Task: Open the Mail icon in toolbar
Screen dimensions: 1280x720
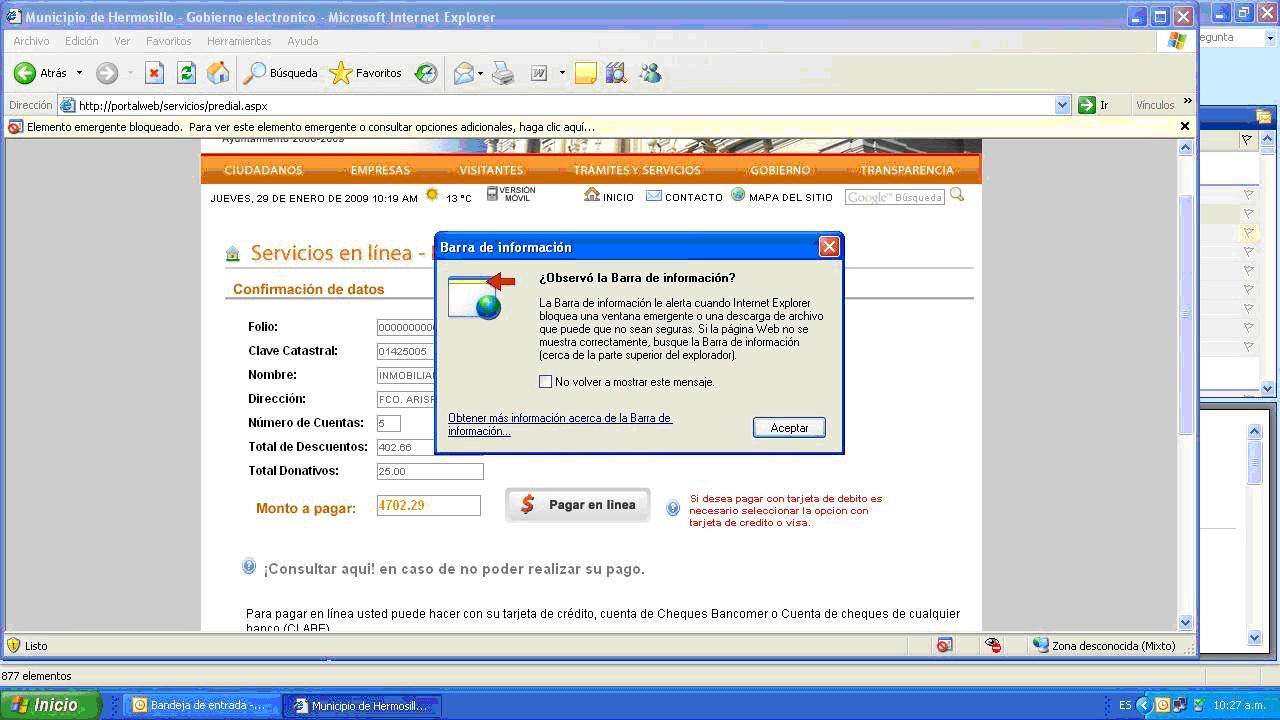Action: pyautogui.click(x=463, y=73)
